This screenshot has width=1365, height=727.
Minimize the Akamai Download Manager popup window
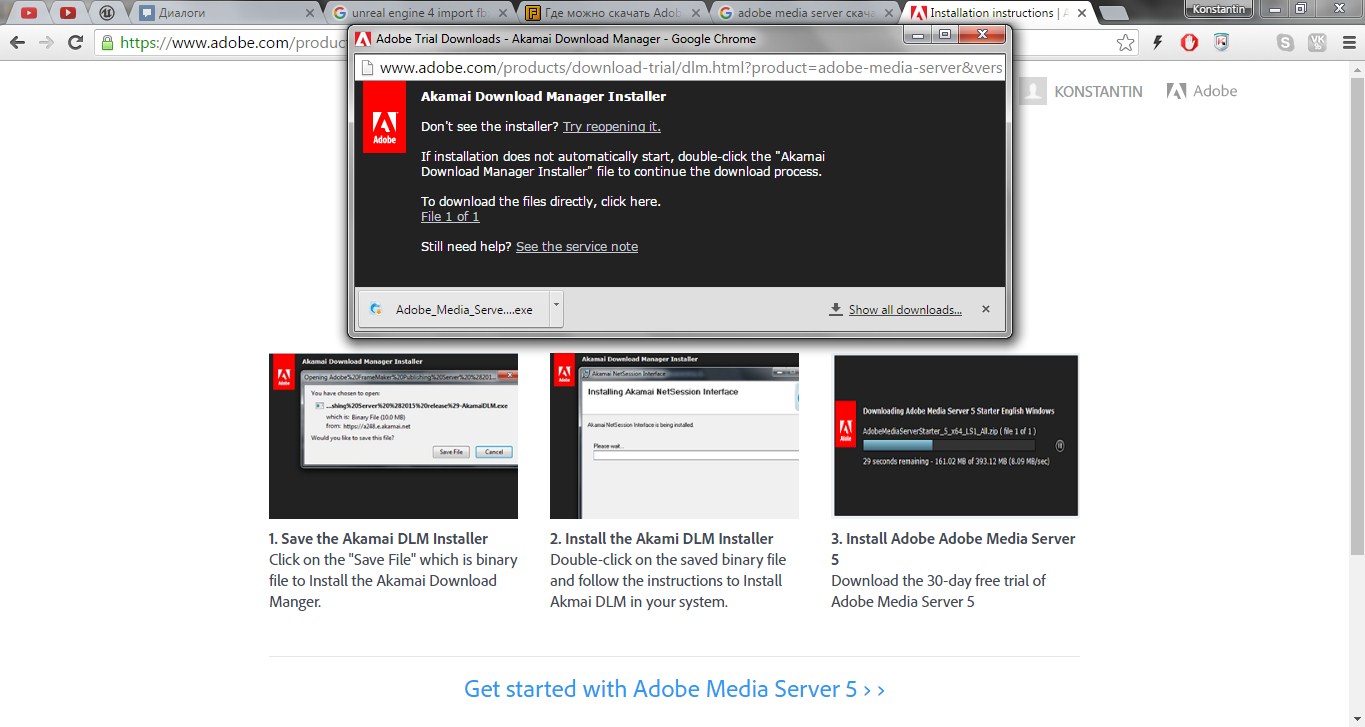[x=918, y=34]
